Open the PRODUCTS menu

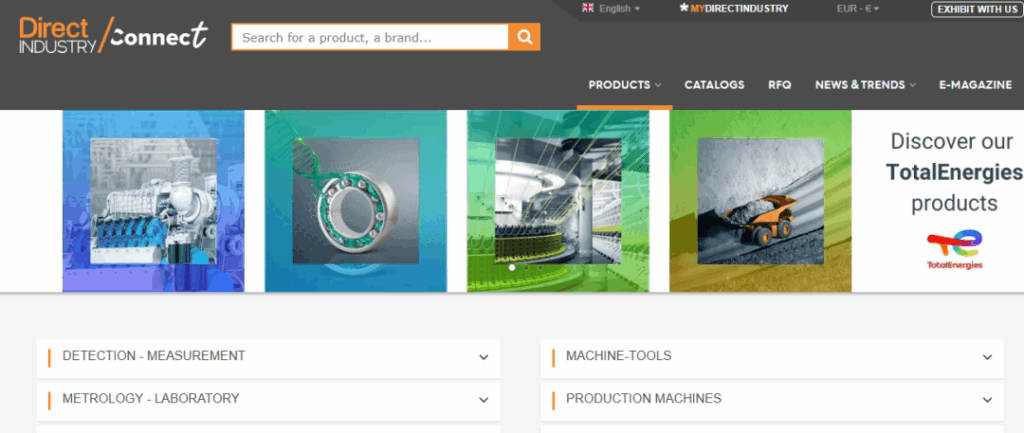pos(624,85)
